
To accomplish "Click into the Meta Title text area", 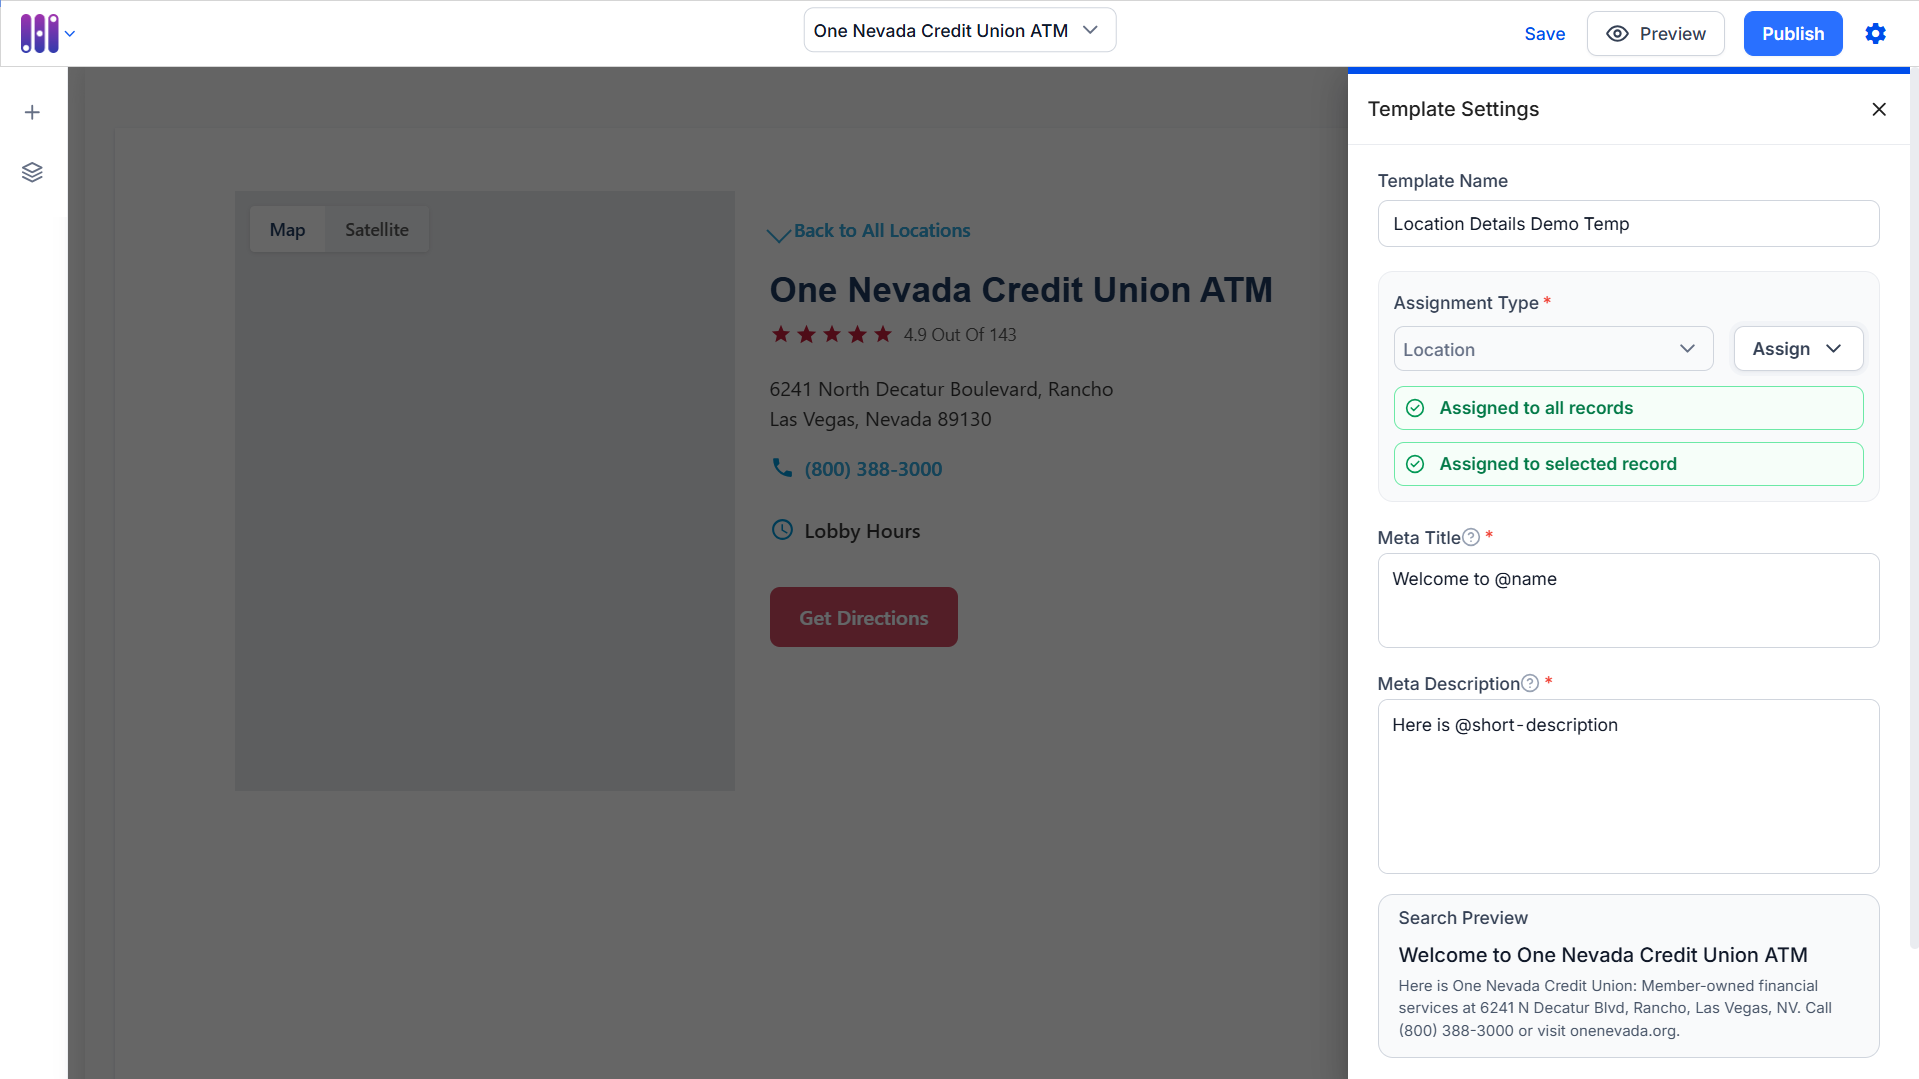I will click(1628, 600).
